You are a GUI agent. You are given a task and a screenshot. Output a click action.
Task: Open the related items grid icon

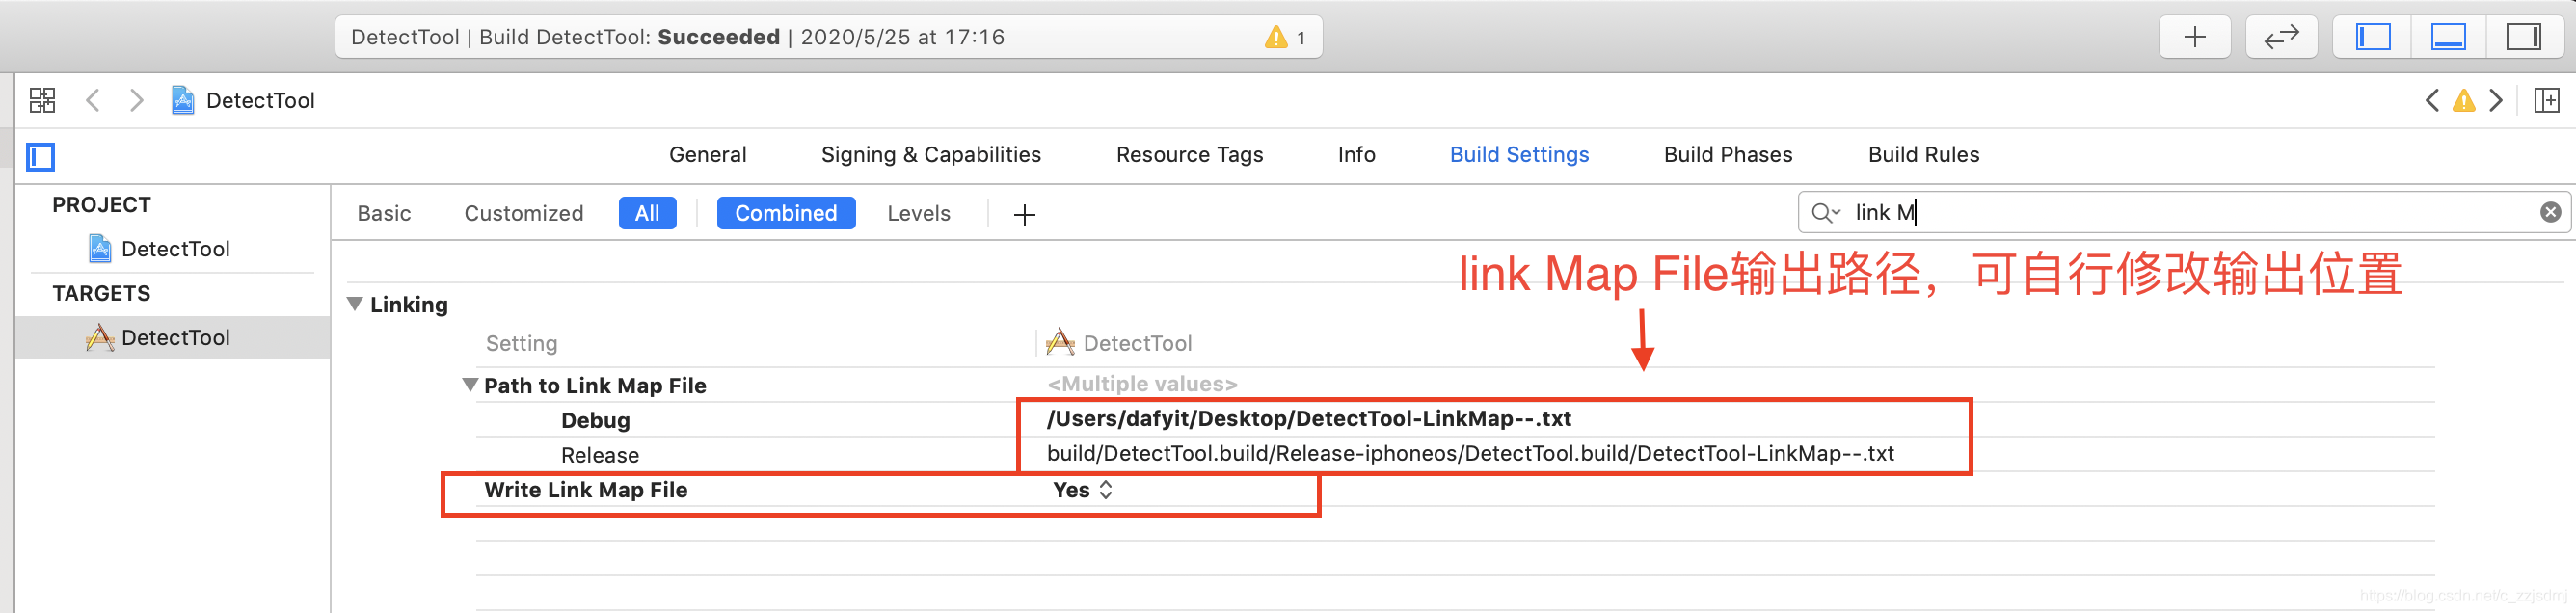point(42,100)
